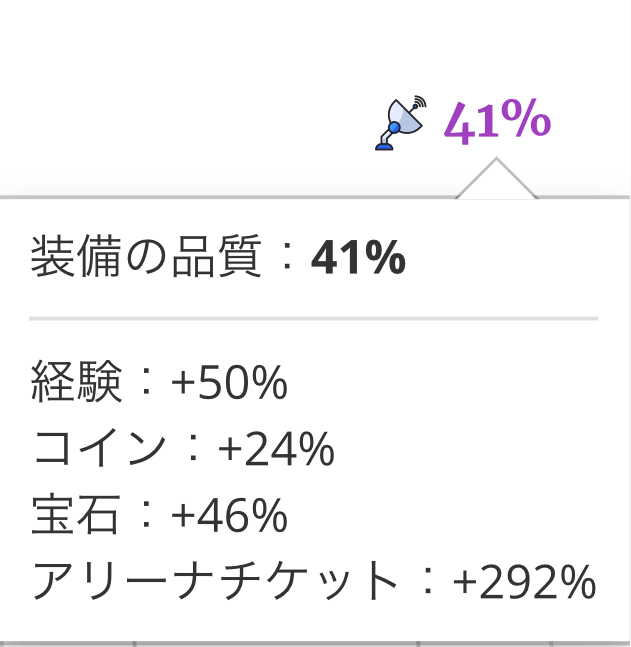Click the signal waves on dish icon

419,102
